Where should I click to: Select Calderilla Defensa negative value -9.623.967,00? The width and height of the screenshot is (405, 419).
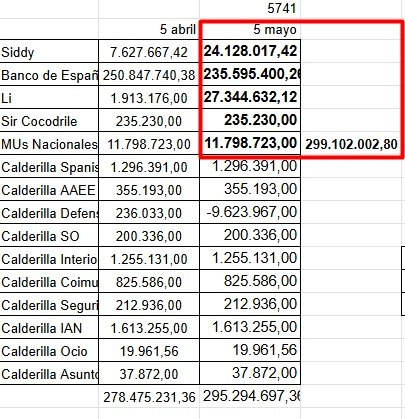point(250,212)
